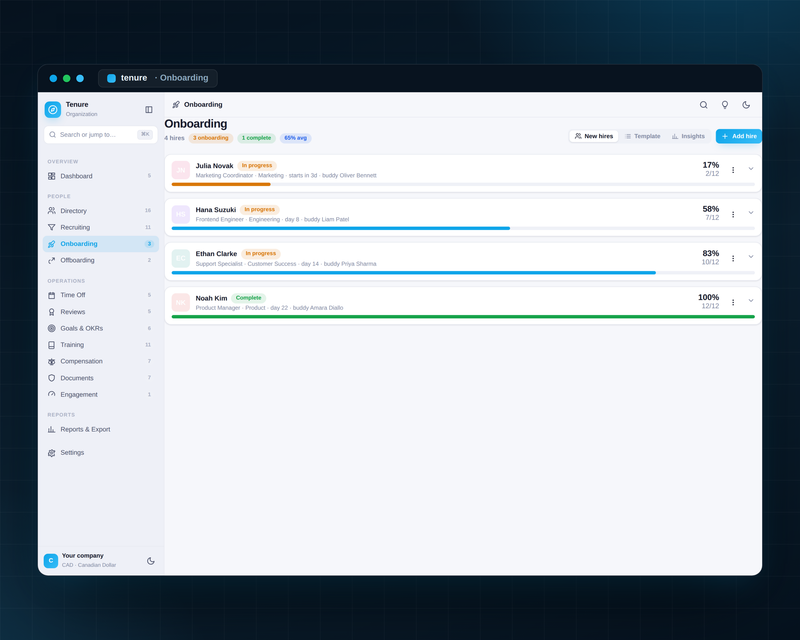Click Noah Kim's green progress bar
This screenshot has height=640, width=800.
click(463, 317)
